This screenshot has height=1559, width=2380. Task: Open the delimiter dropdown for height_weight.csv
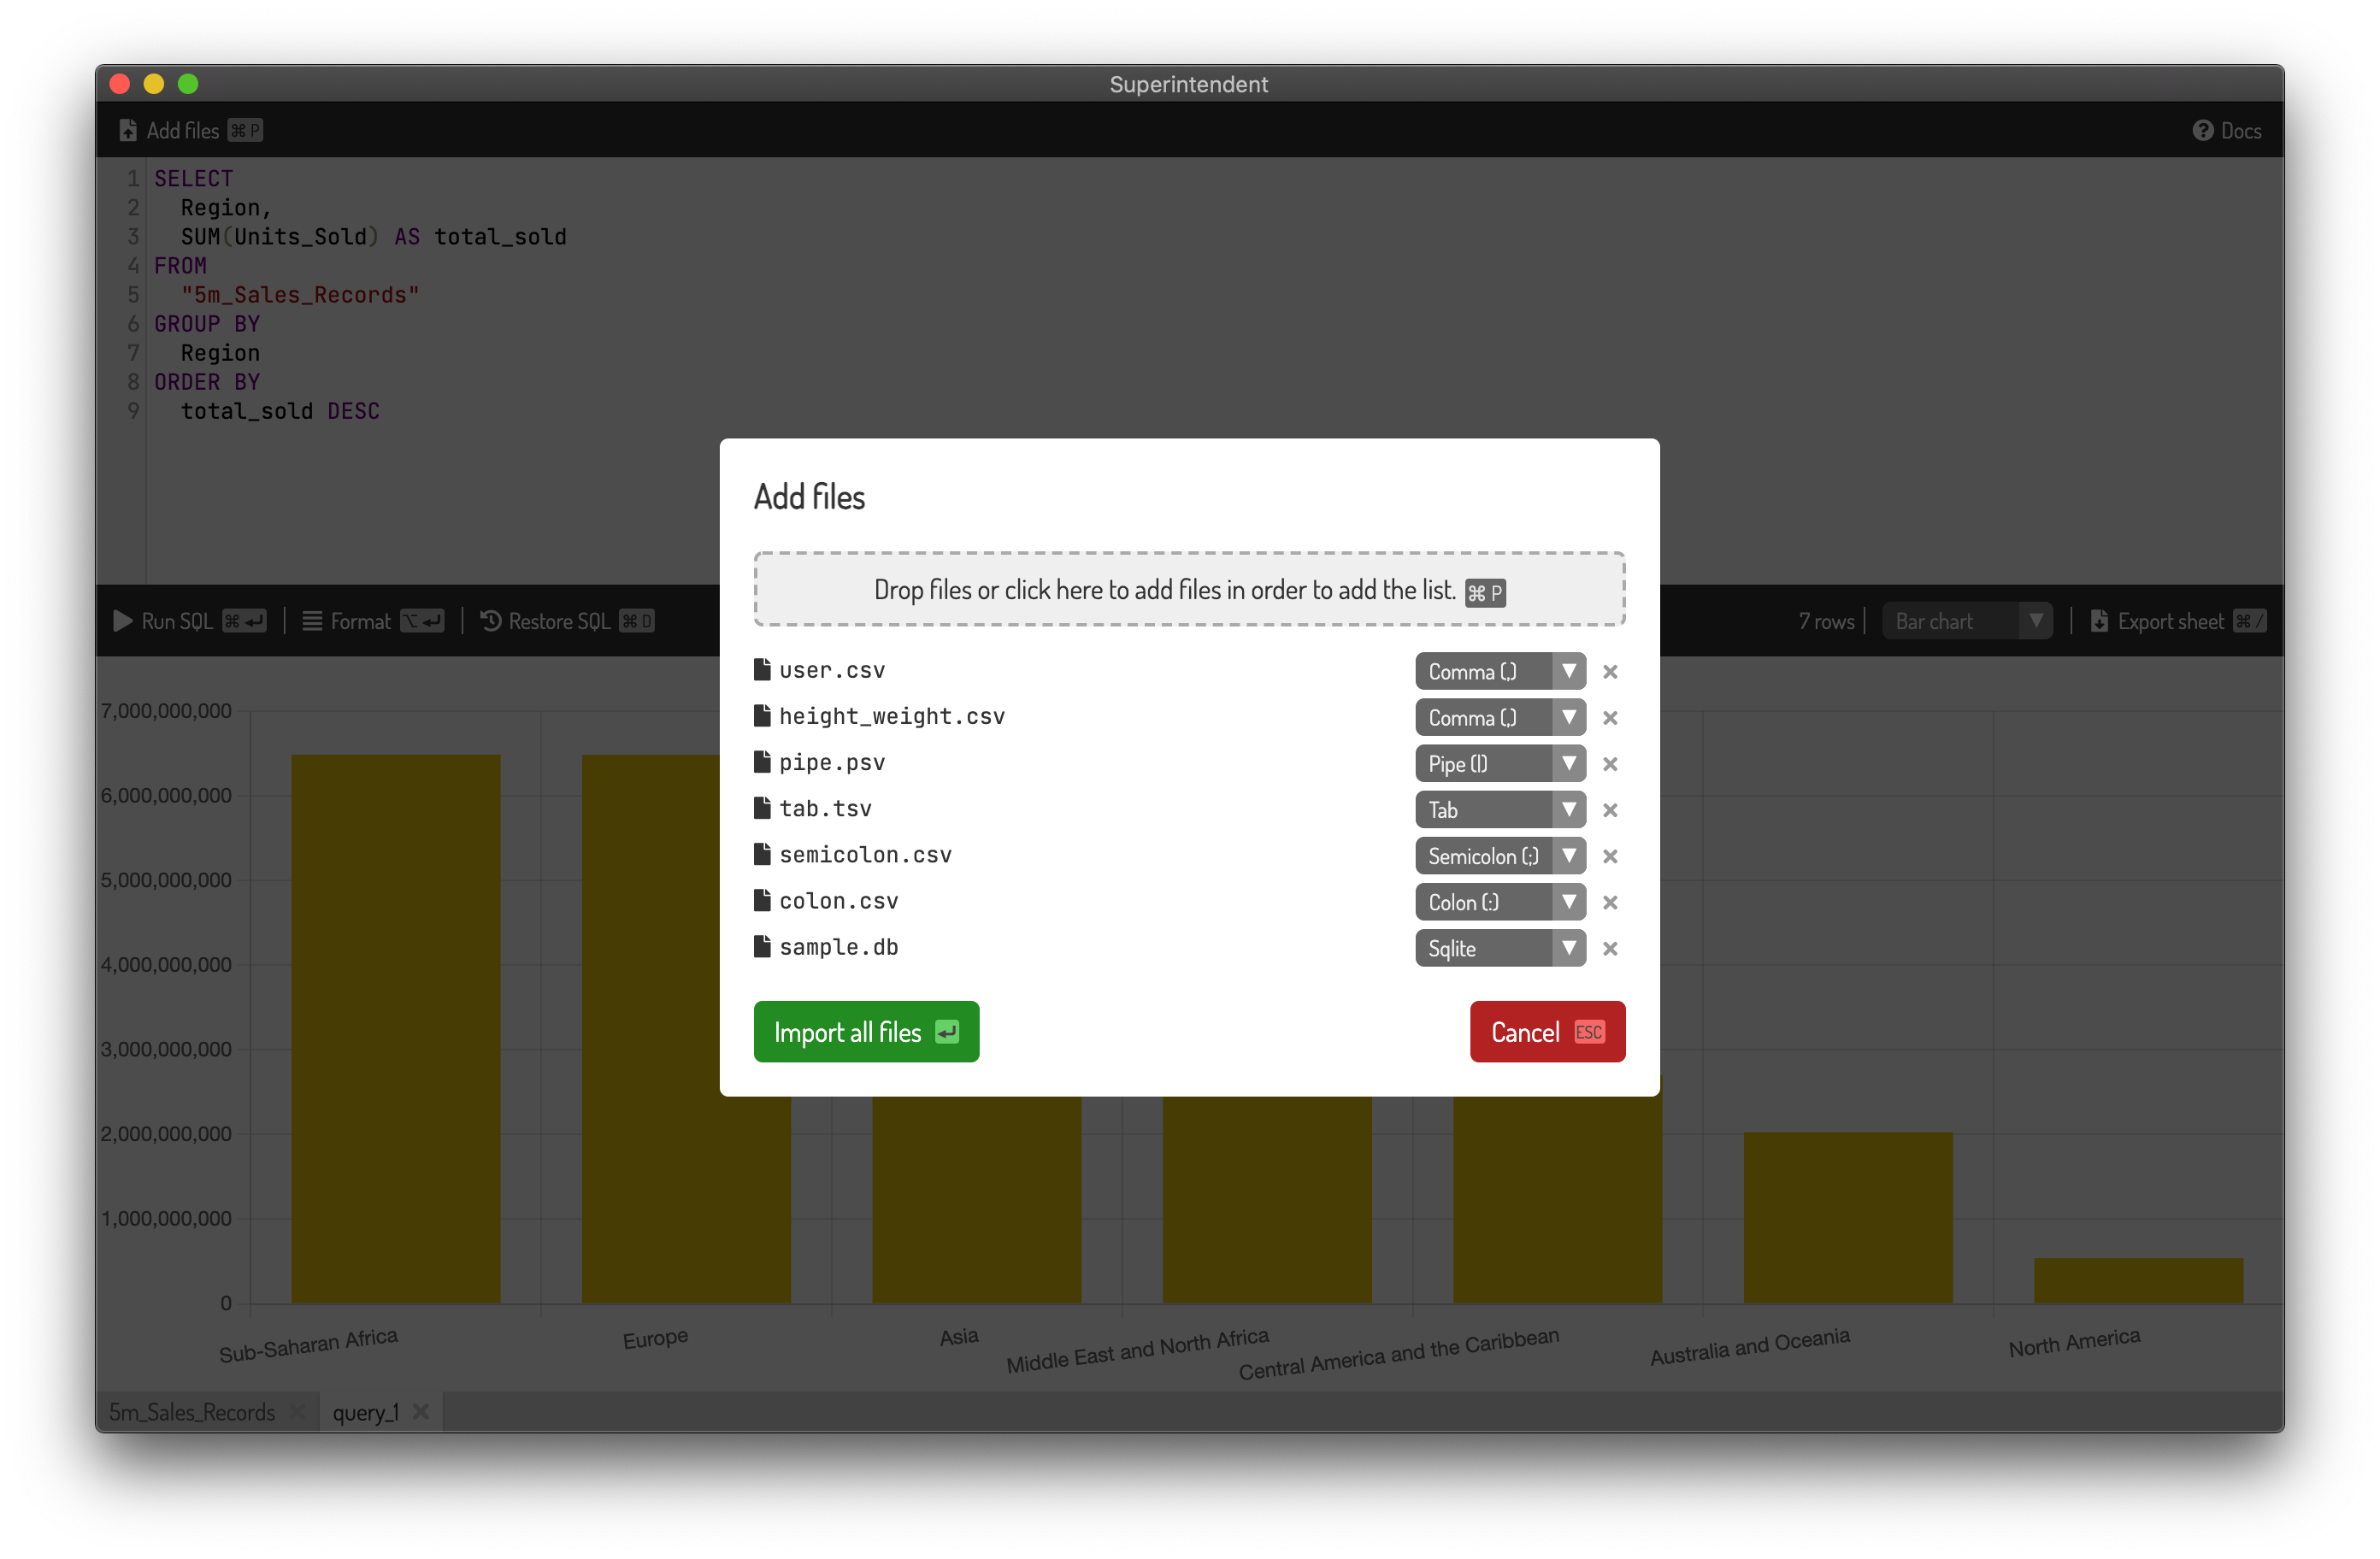(x=1500, y=717)
